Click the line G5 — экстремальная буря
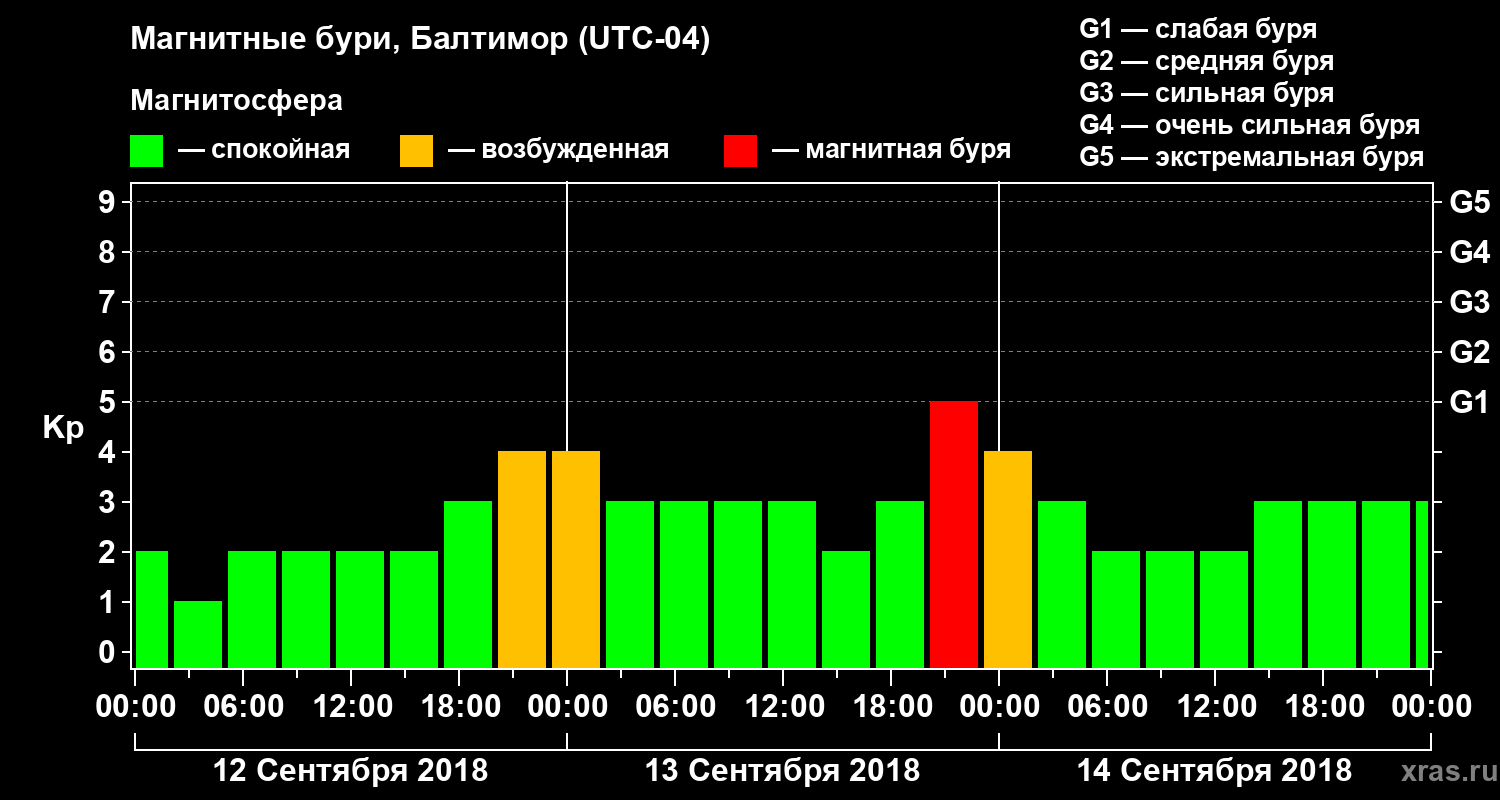This screenshot has height=800, width=1500. [1252, 158]
